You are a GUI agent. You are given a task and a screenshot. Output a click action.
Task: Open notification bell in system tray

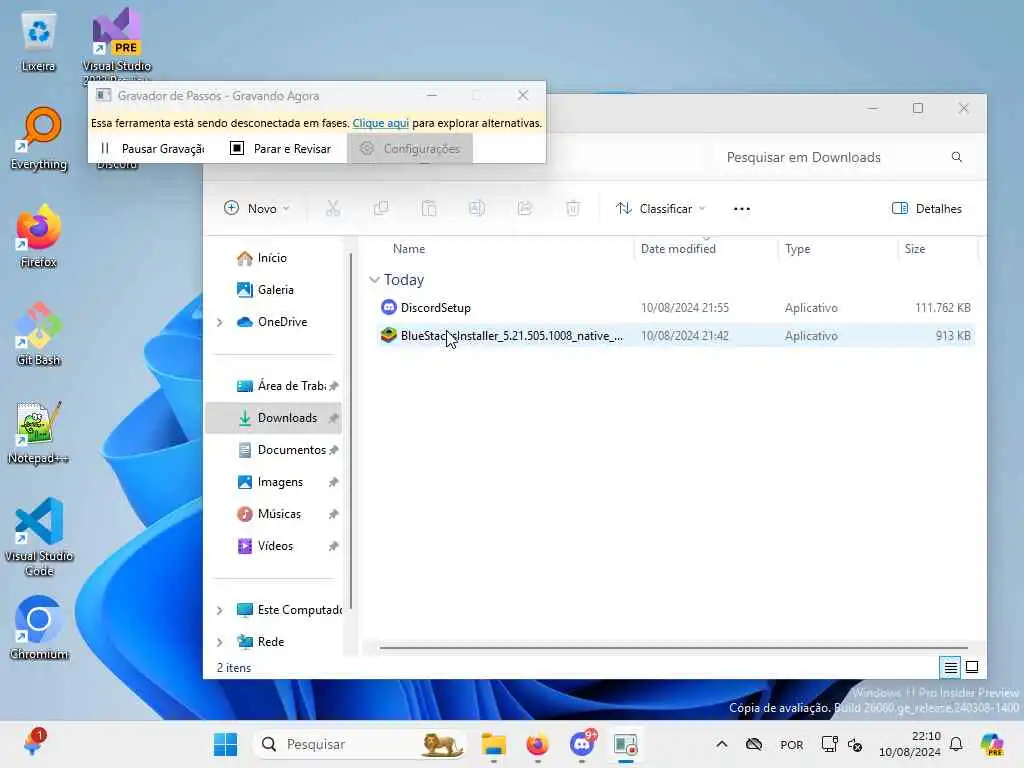click(x=956, y=744)
